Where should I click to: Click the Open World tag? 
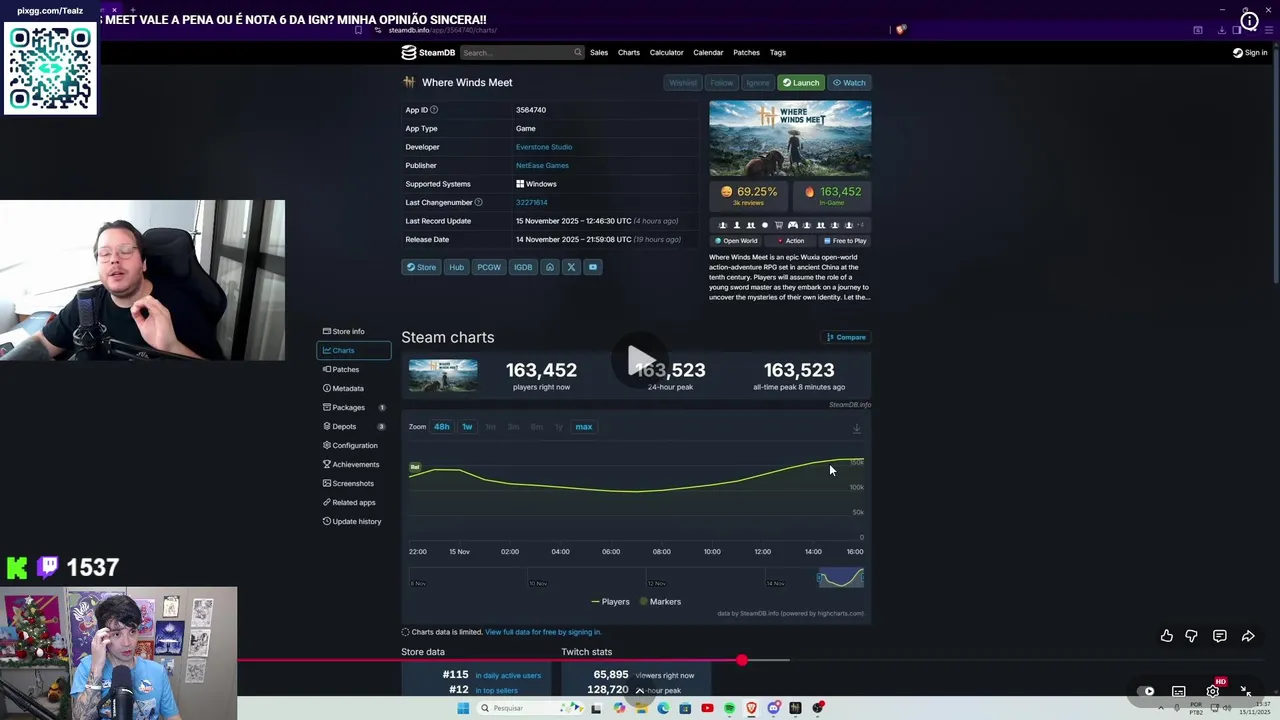point(736,241)
